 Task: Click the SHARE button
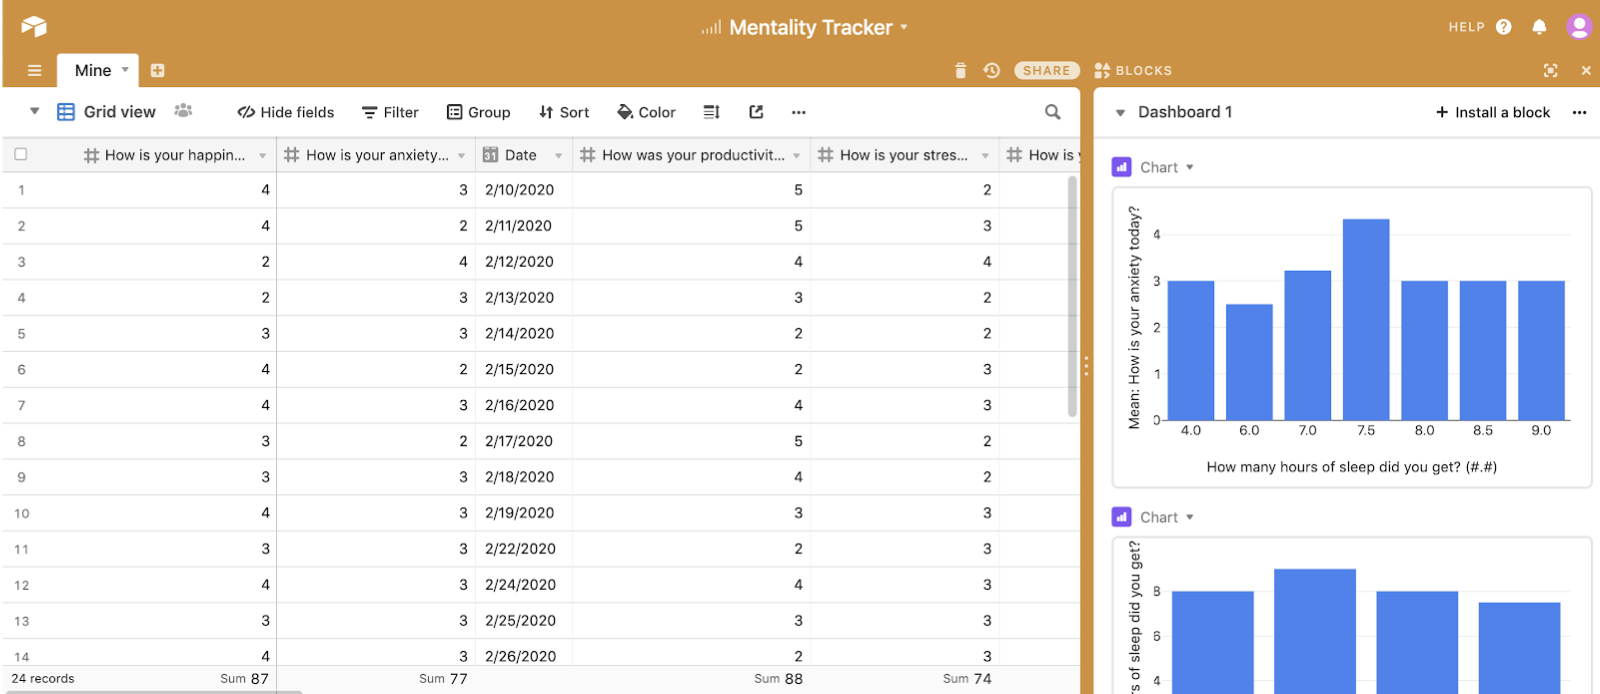tap(1047, 71)
